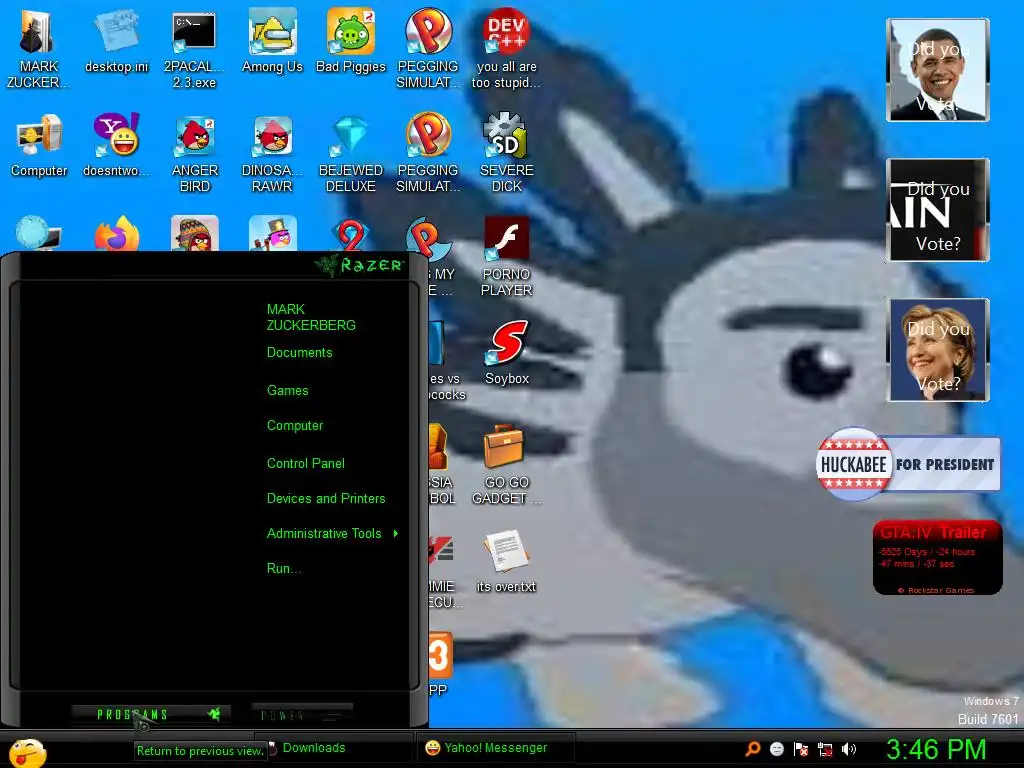Select Devices and Printers in start menu
The image size is (1024, 768).
326,498
